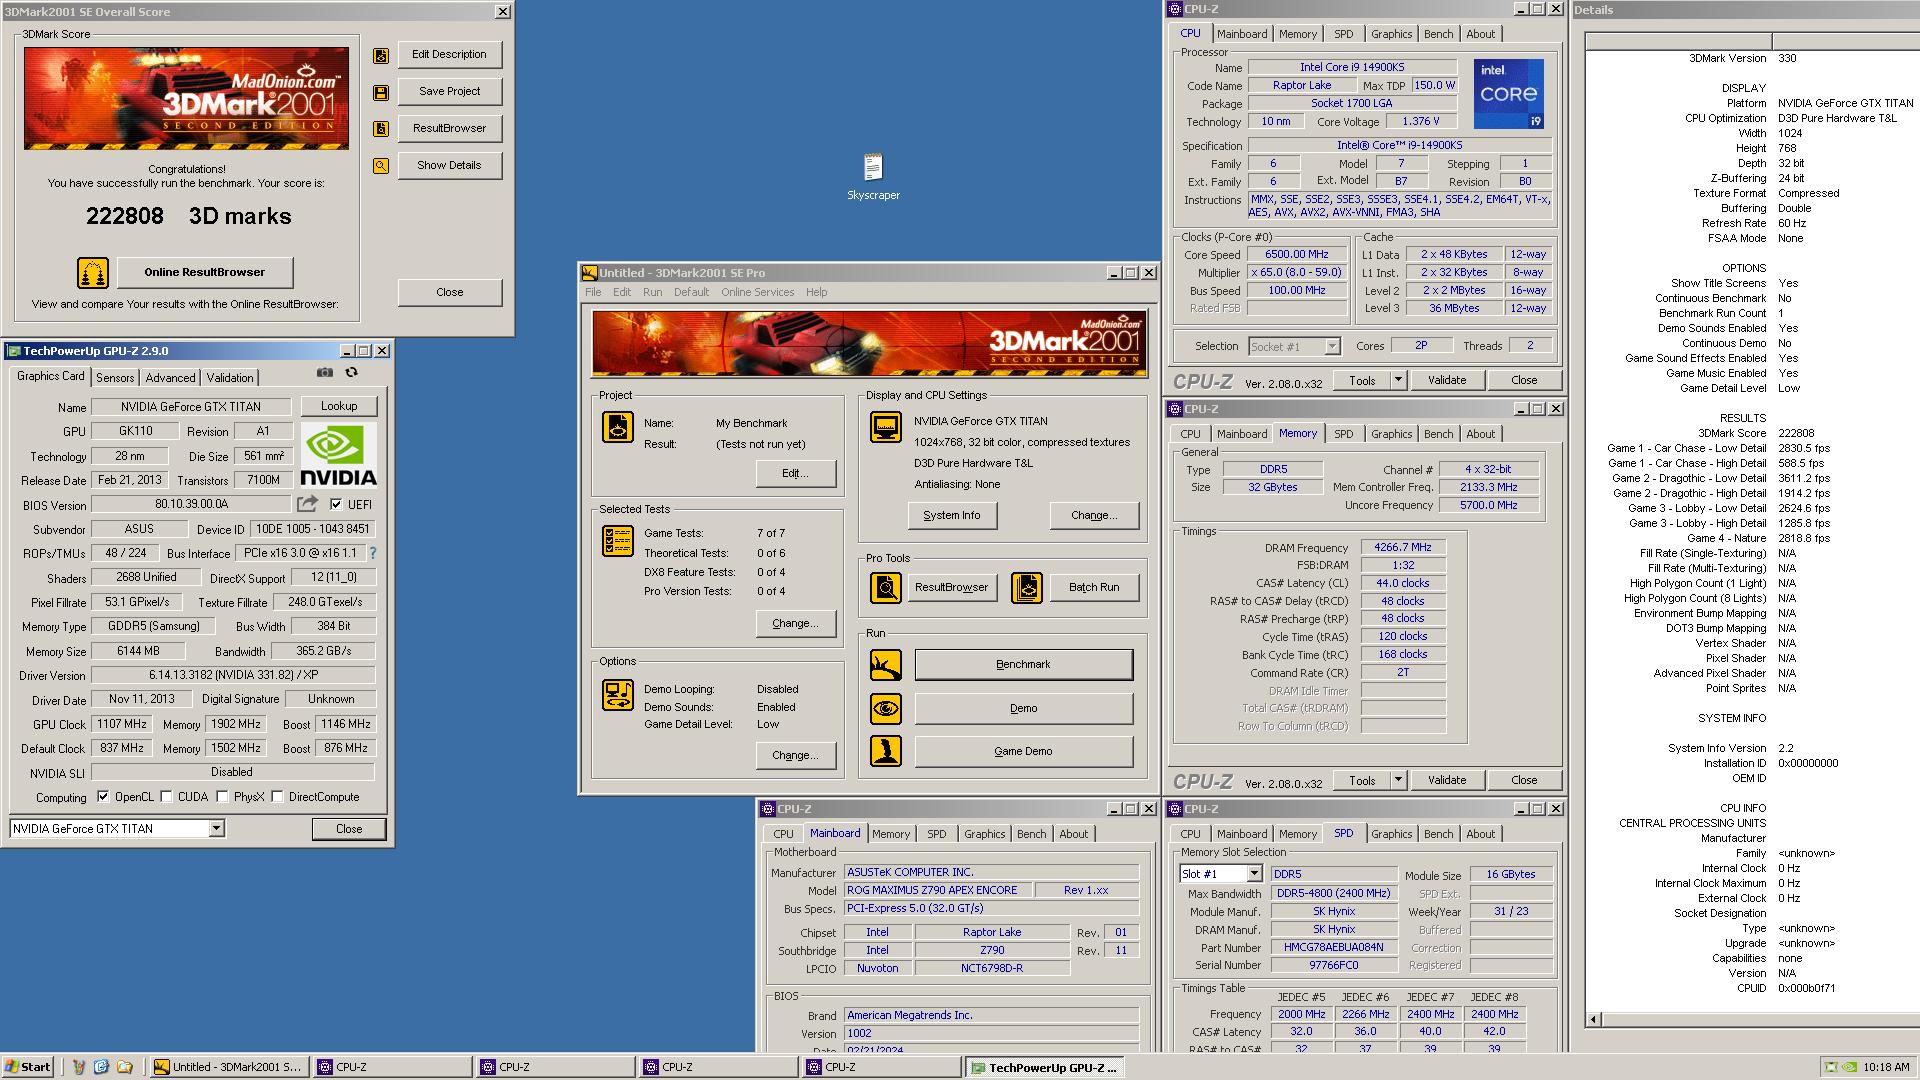Open the Online Services menu

point(757,292)
